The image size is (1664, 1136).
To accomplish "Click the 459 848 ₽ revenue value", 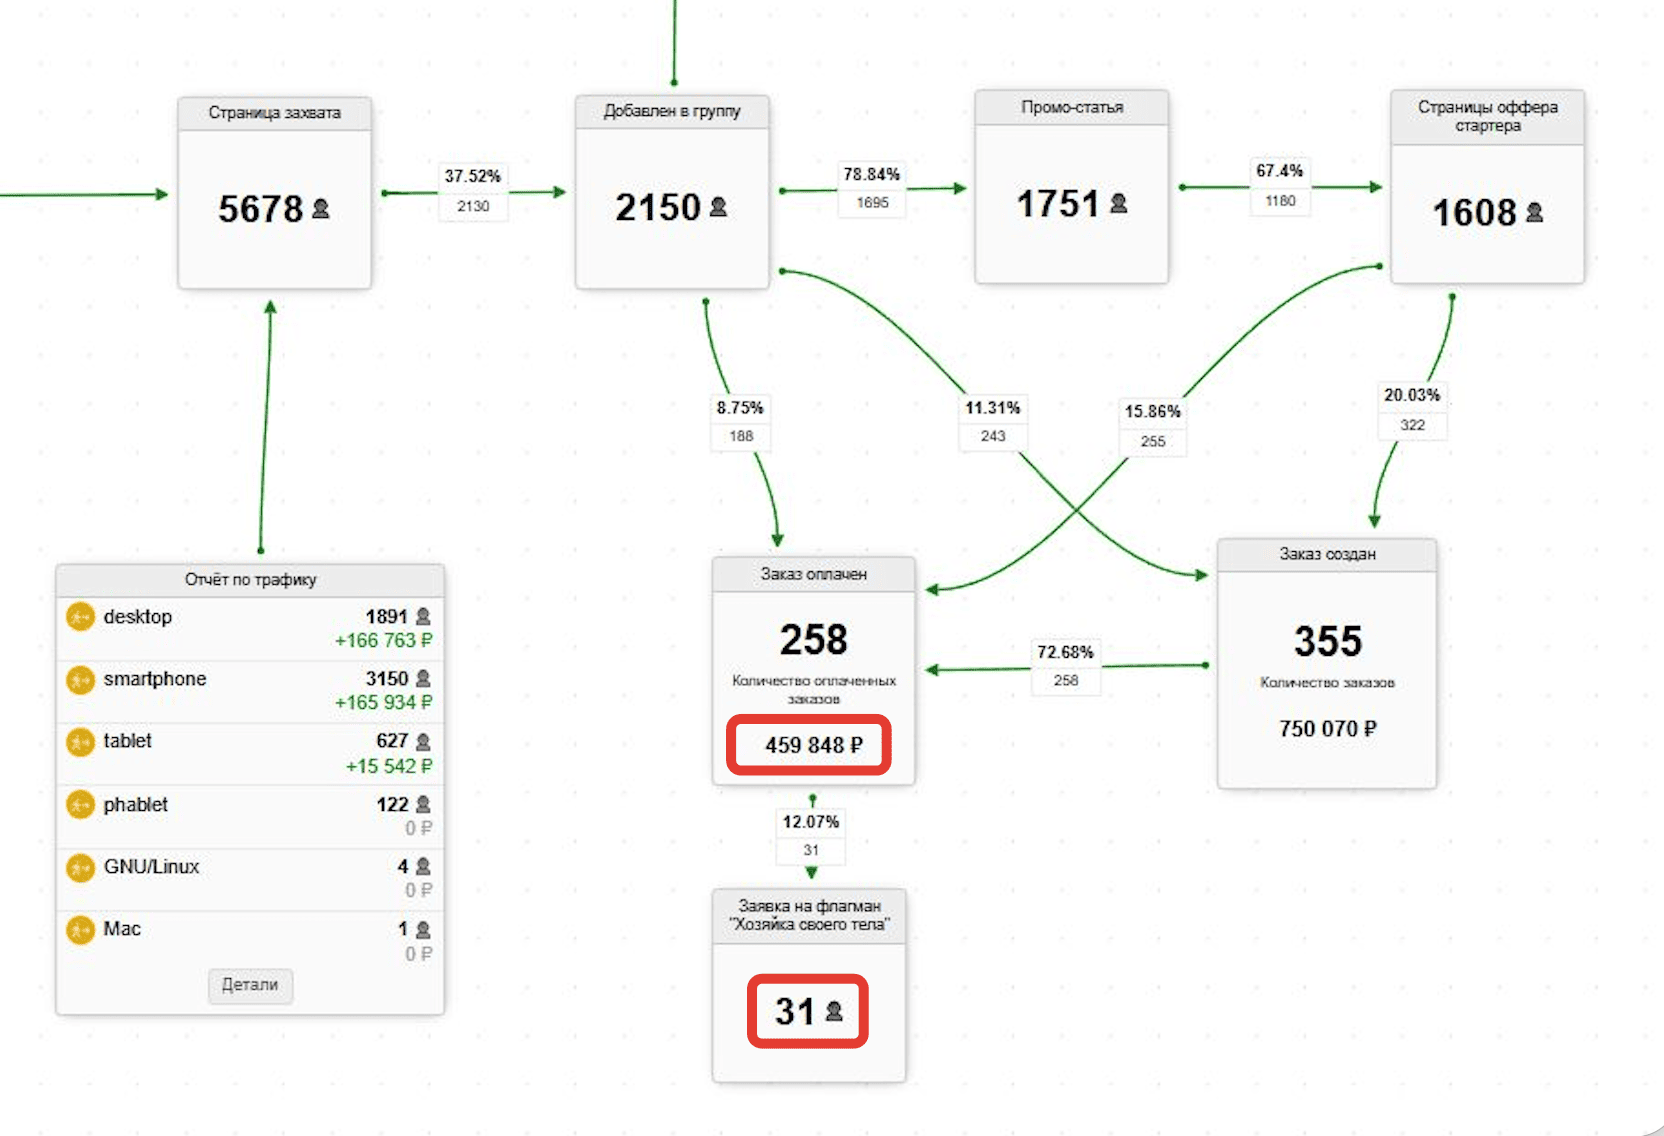I will [814, 745].
